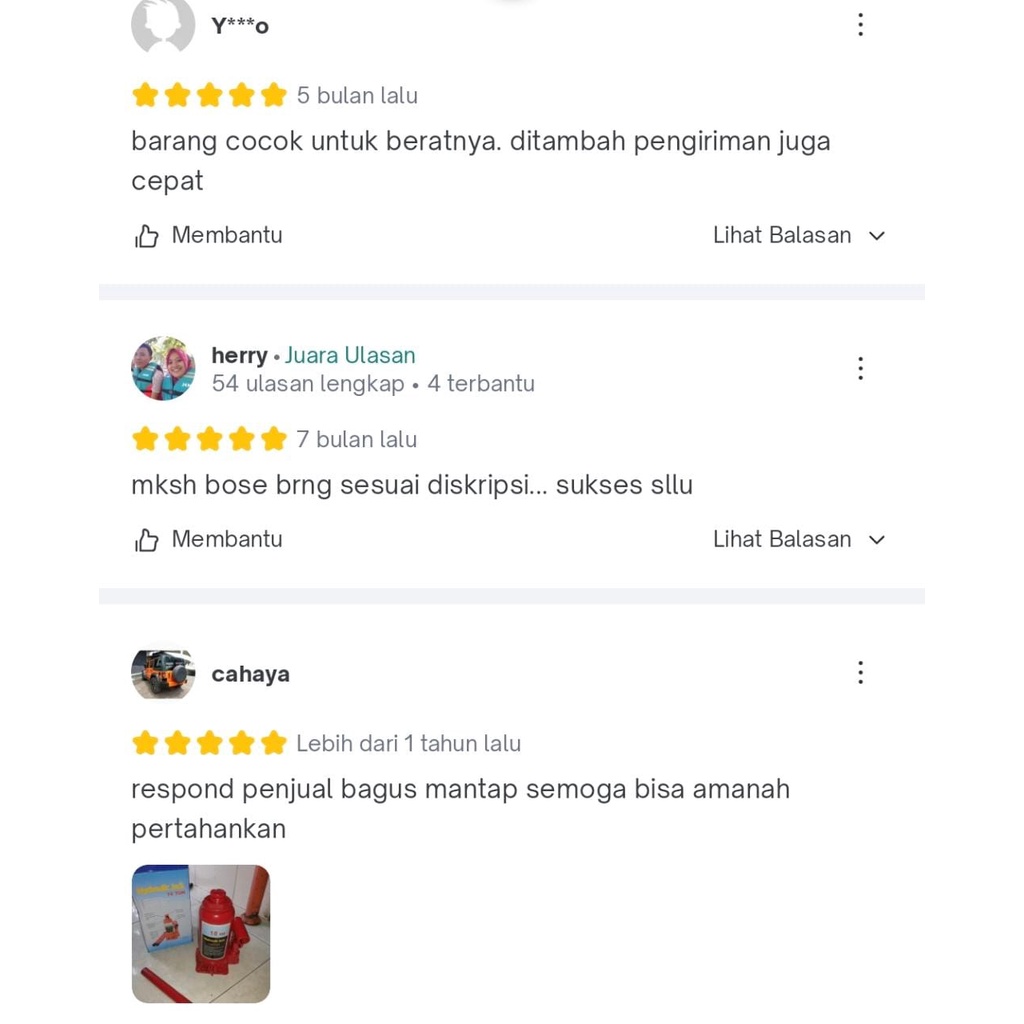1024x1024 pixels.
Task: Open cahaya's reviewer name
Action: pyautogui.click(x=250, y=674)
